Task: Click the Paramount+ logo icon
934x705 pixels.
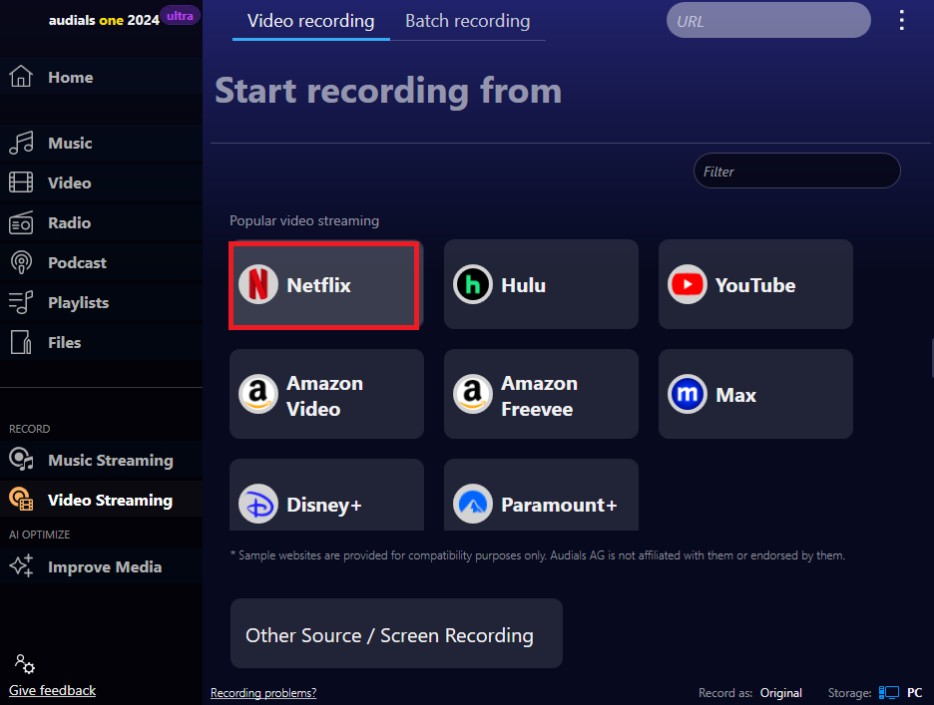Action: pyautogui.click(x=472, y=504)
